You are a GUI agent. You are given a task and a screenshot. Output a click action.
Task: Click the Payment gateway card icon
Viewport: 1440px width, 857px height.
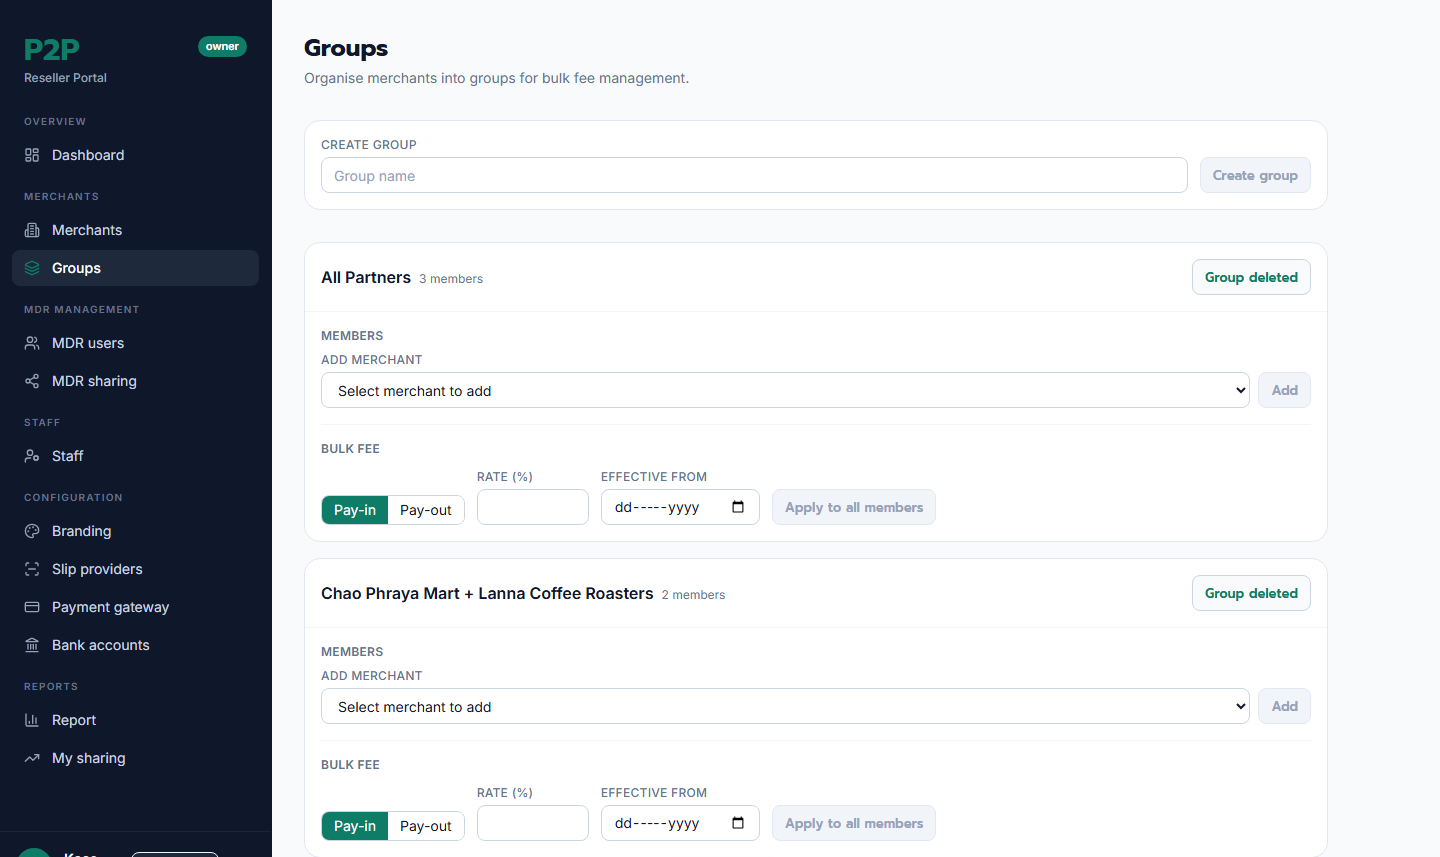pos(32,607)
